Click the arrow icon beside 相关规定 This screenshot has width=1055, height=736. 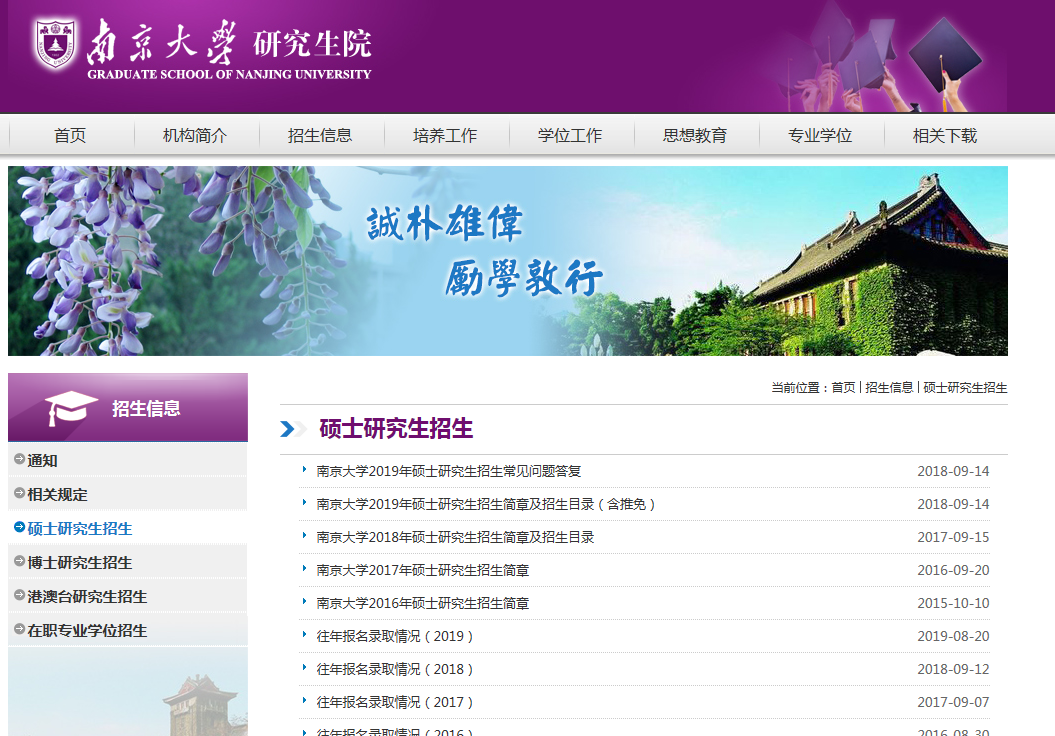pos(19,494)
